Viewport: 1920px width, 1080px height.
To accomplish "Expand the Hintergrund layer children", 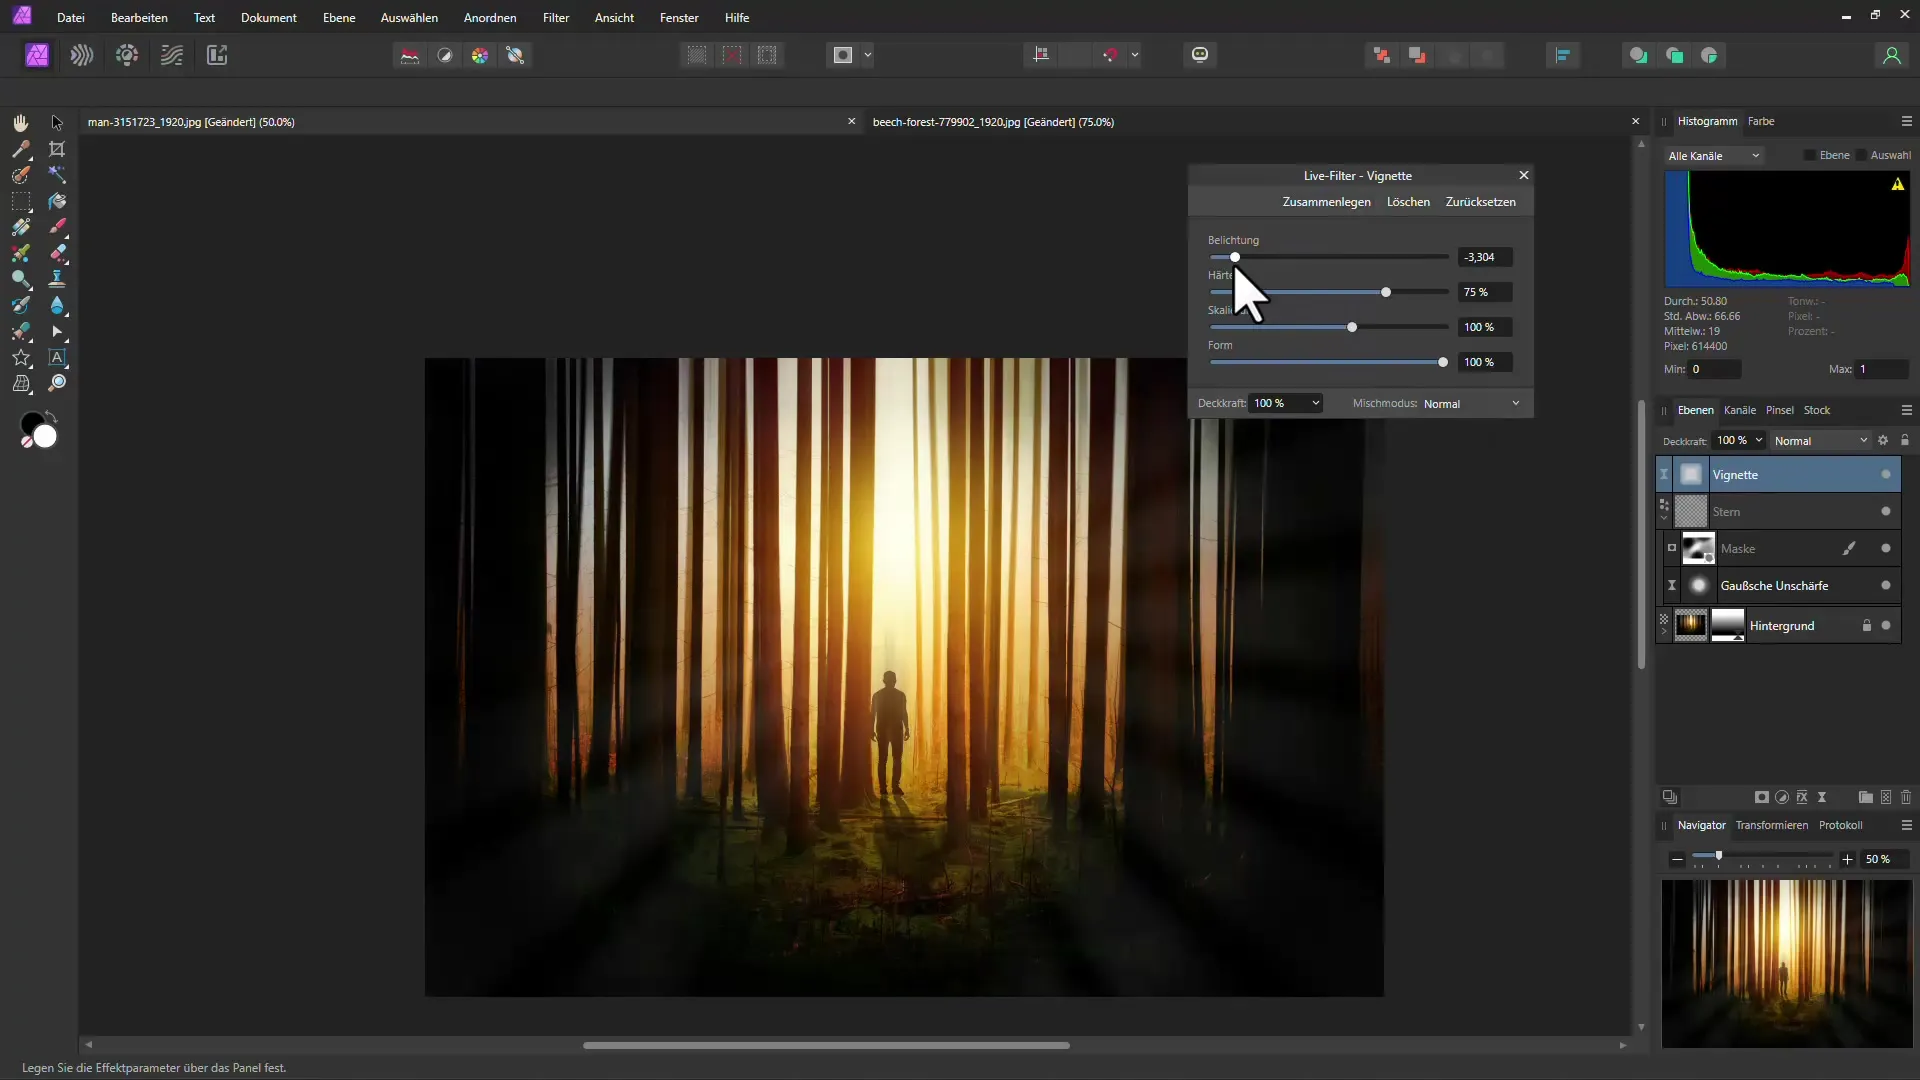I will point(1664,632).
